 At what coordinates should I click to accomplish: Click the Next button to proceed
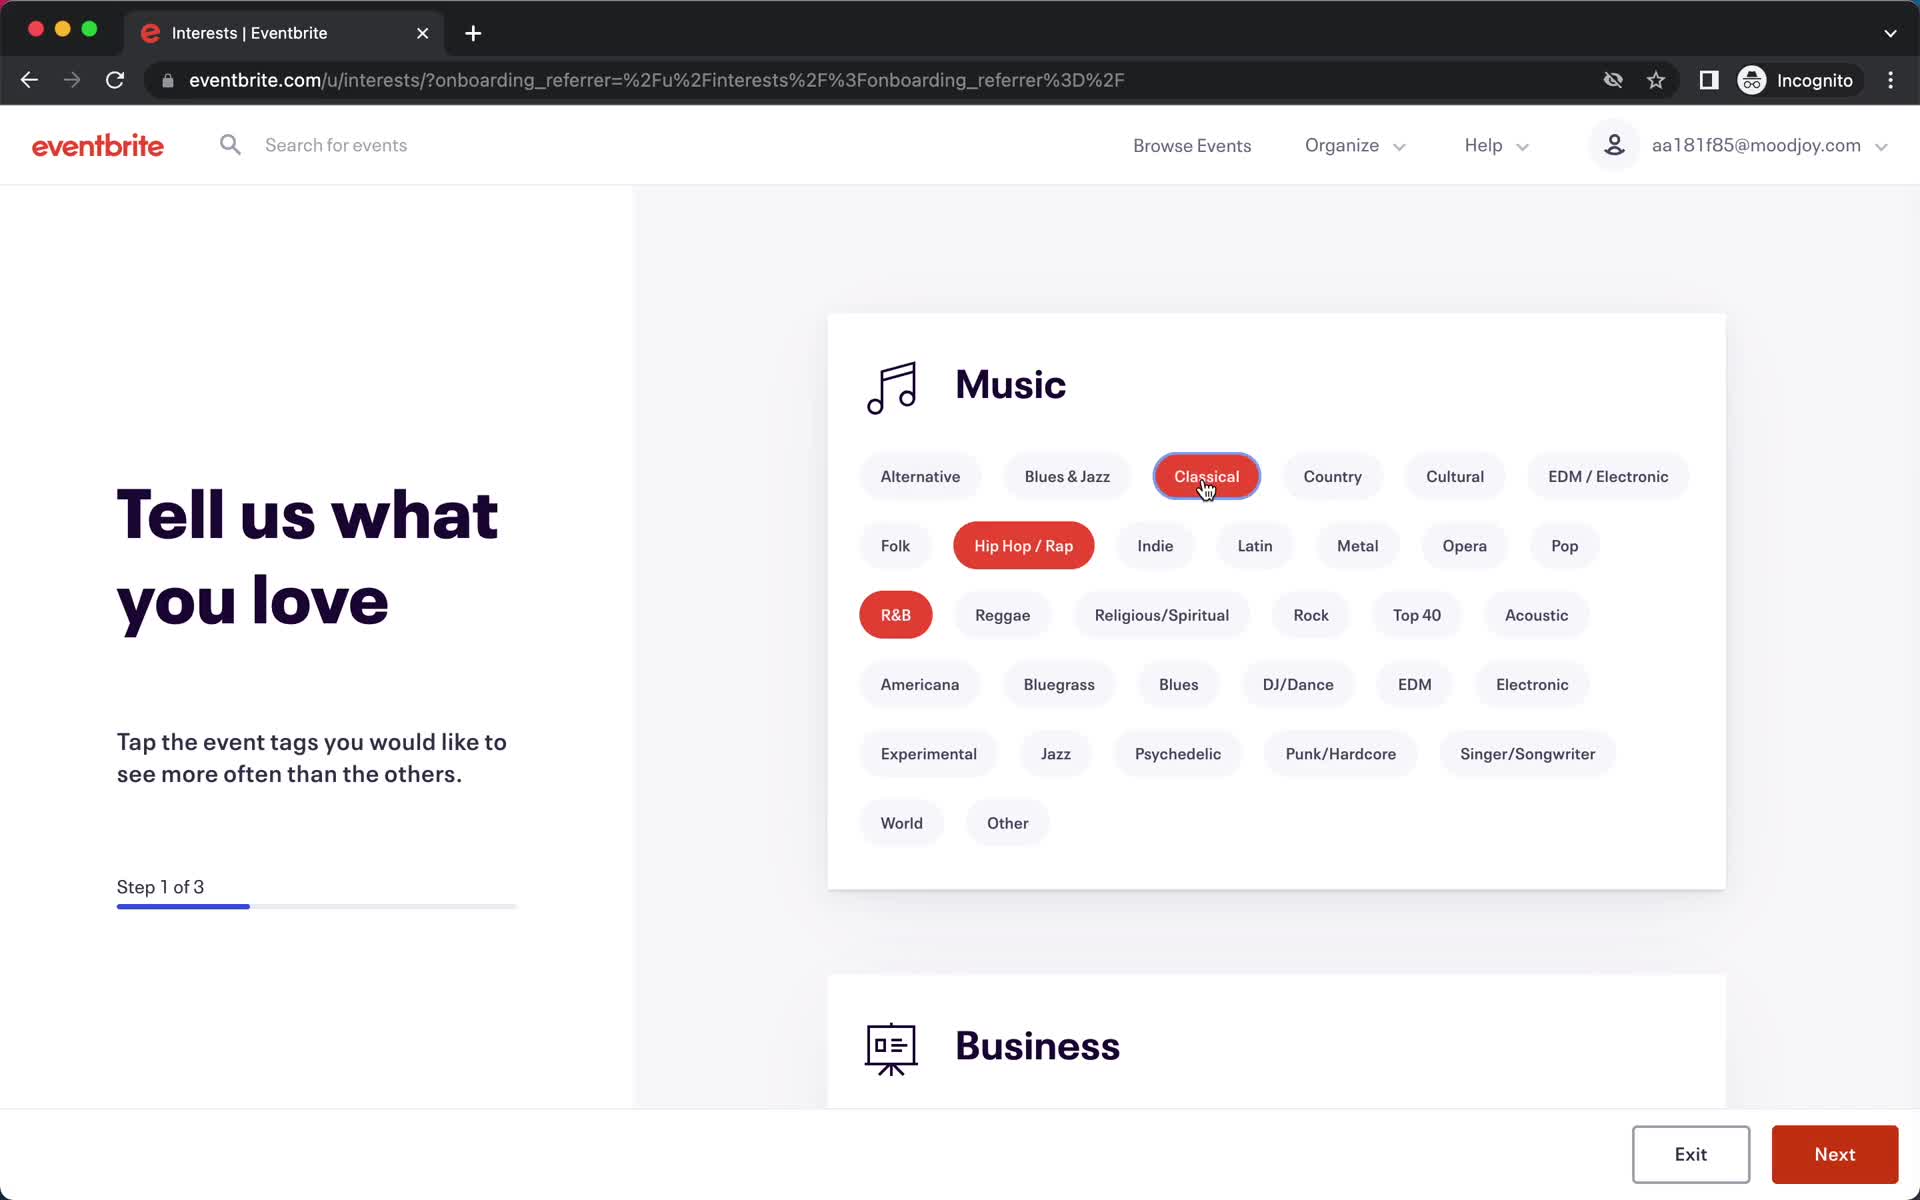[x=1836, y=1153]
